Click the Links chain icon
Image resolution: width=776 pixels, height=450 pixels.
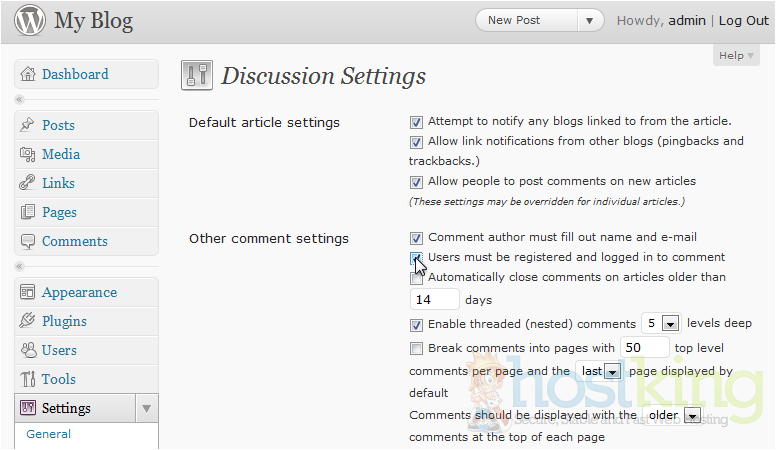point(28,183)
